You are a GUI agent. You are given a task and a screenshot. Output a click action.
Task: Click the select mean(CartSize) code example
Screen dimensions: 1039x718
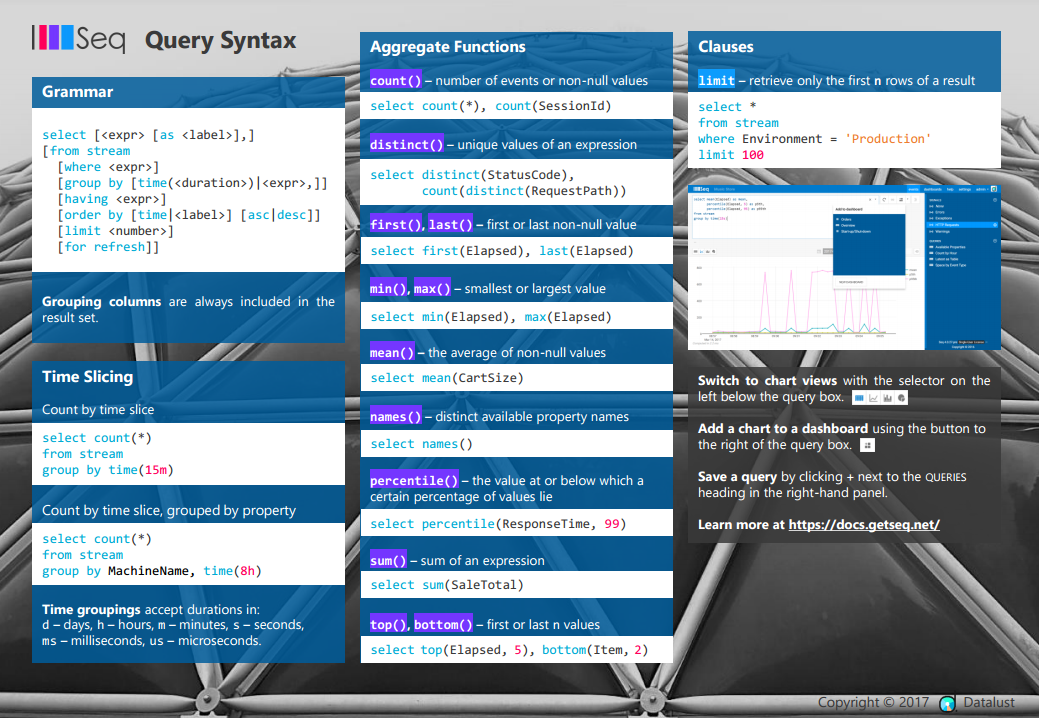tap(447, 378)
